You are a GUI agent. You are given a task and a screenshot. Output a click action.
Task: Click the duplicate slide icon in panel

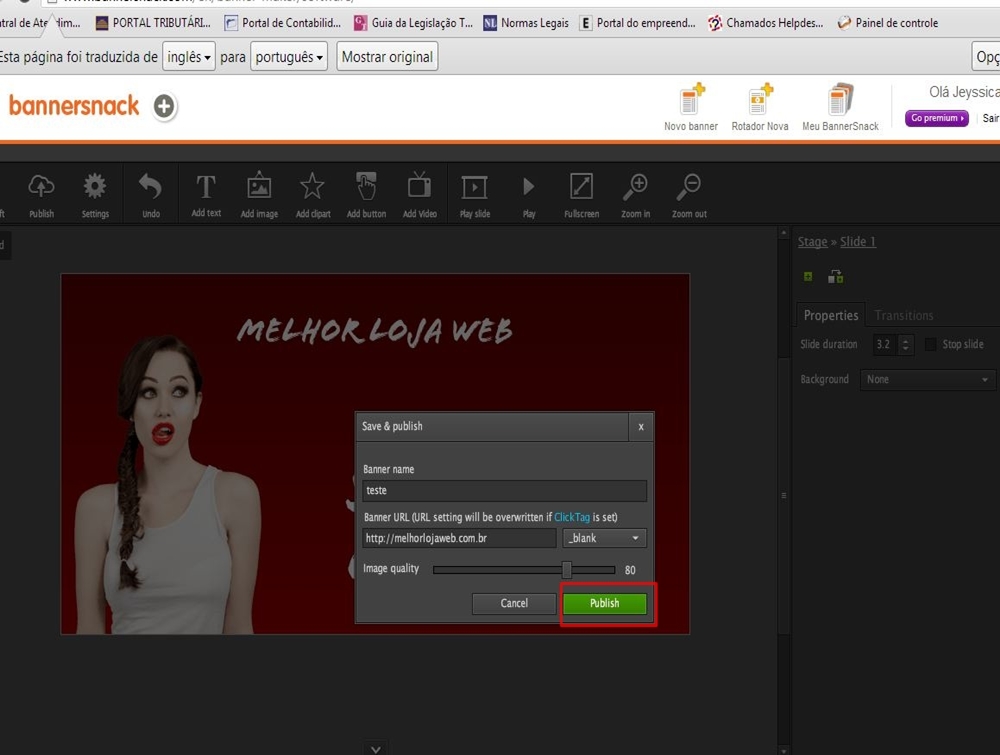(835, 276)
